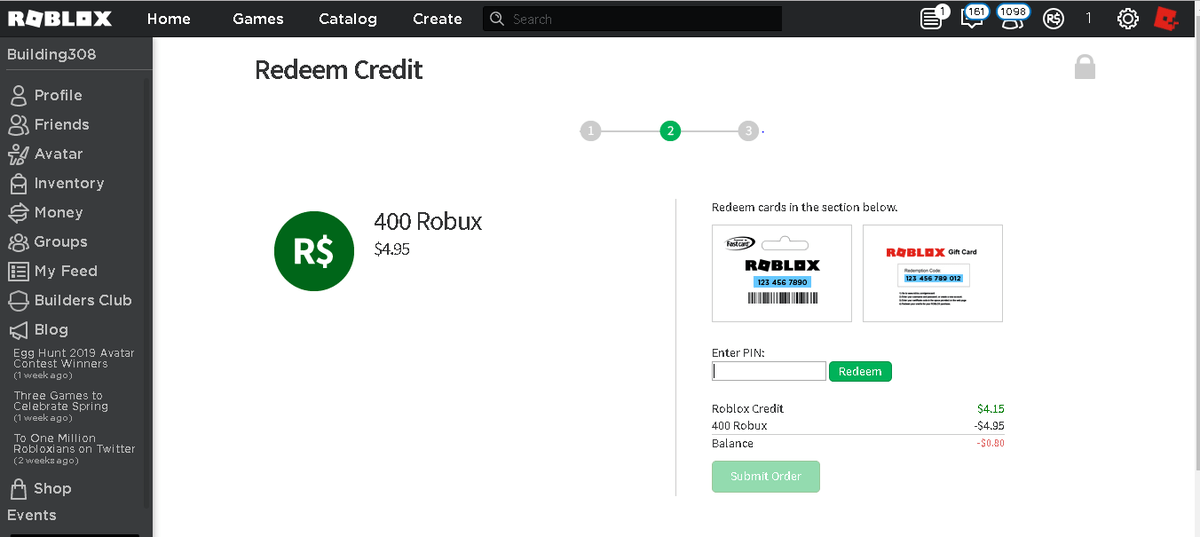1200x537 pixels.
Task: Open Money page from sidebar
Action: [58, 212]
